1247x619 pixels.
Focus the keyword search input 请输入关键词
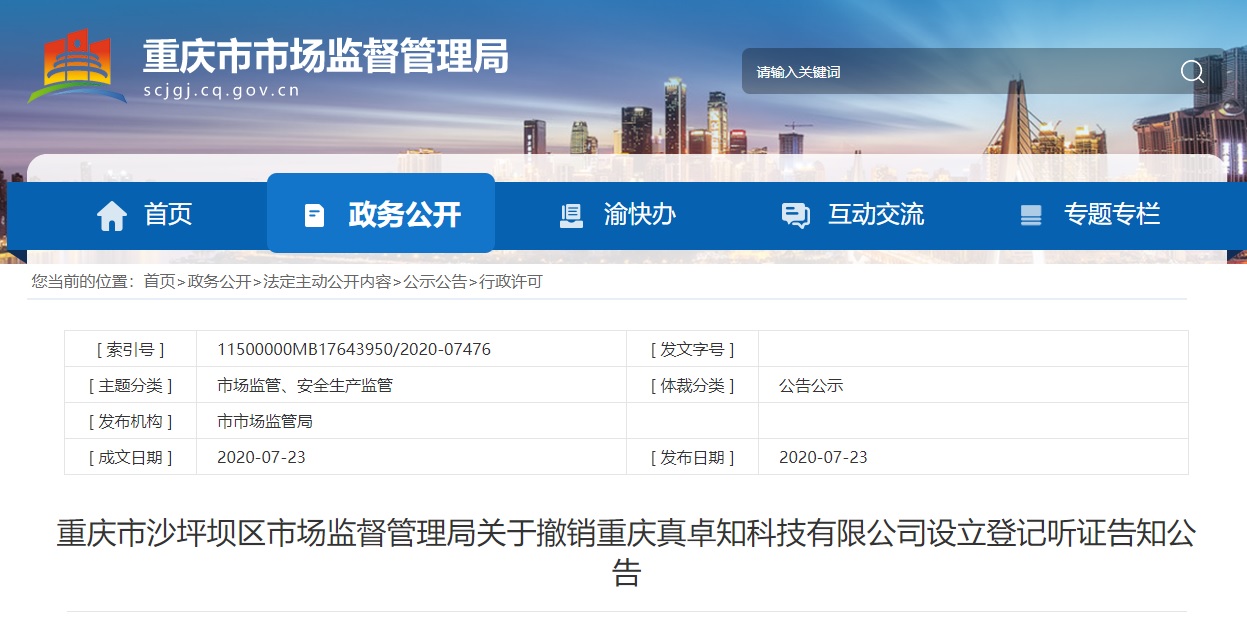click(960, 72)
